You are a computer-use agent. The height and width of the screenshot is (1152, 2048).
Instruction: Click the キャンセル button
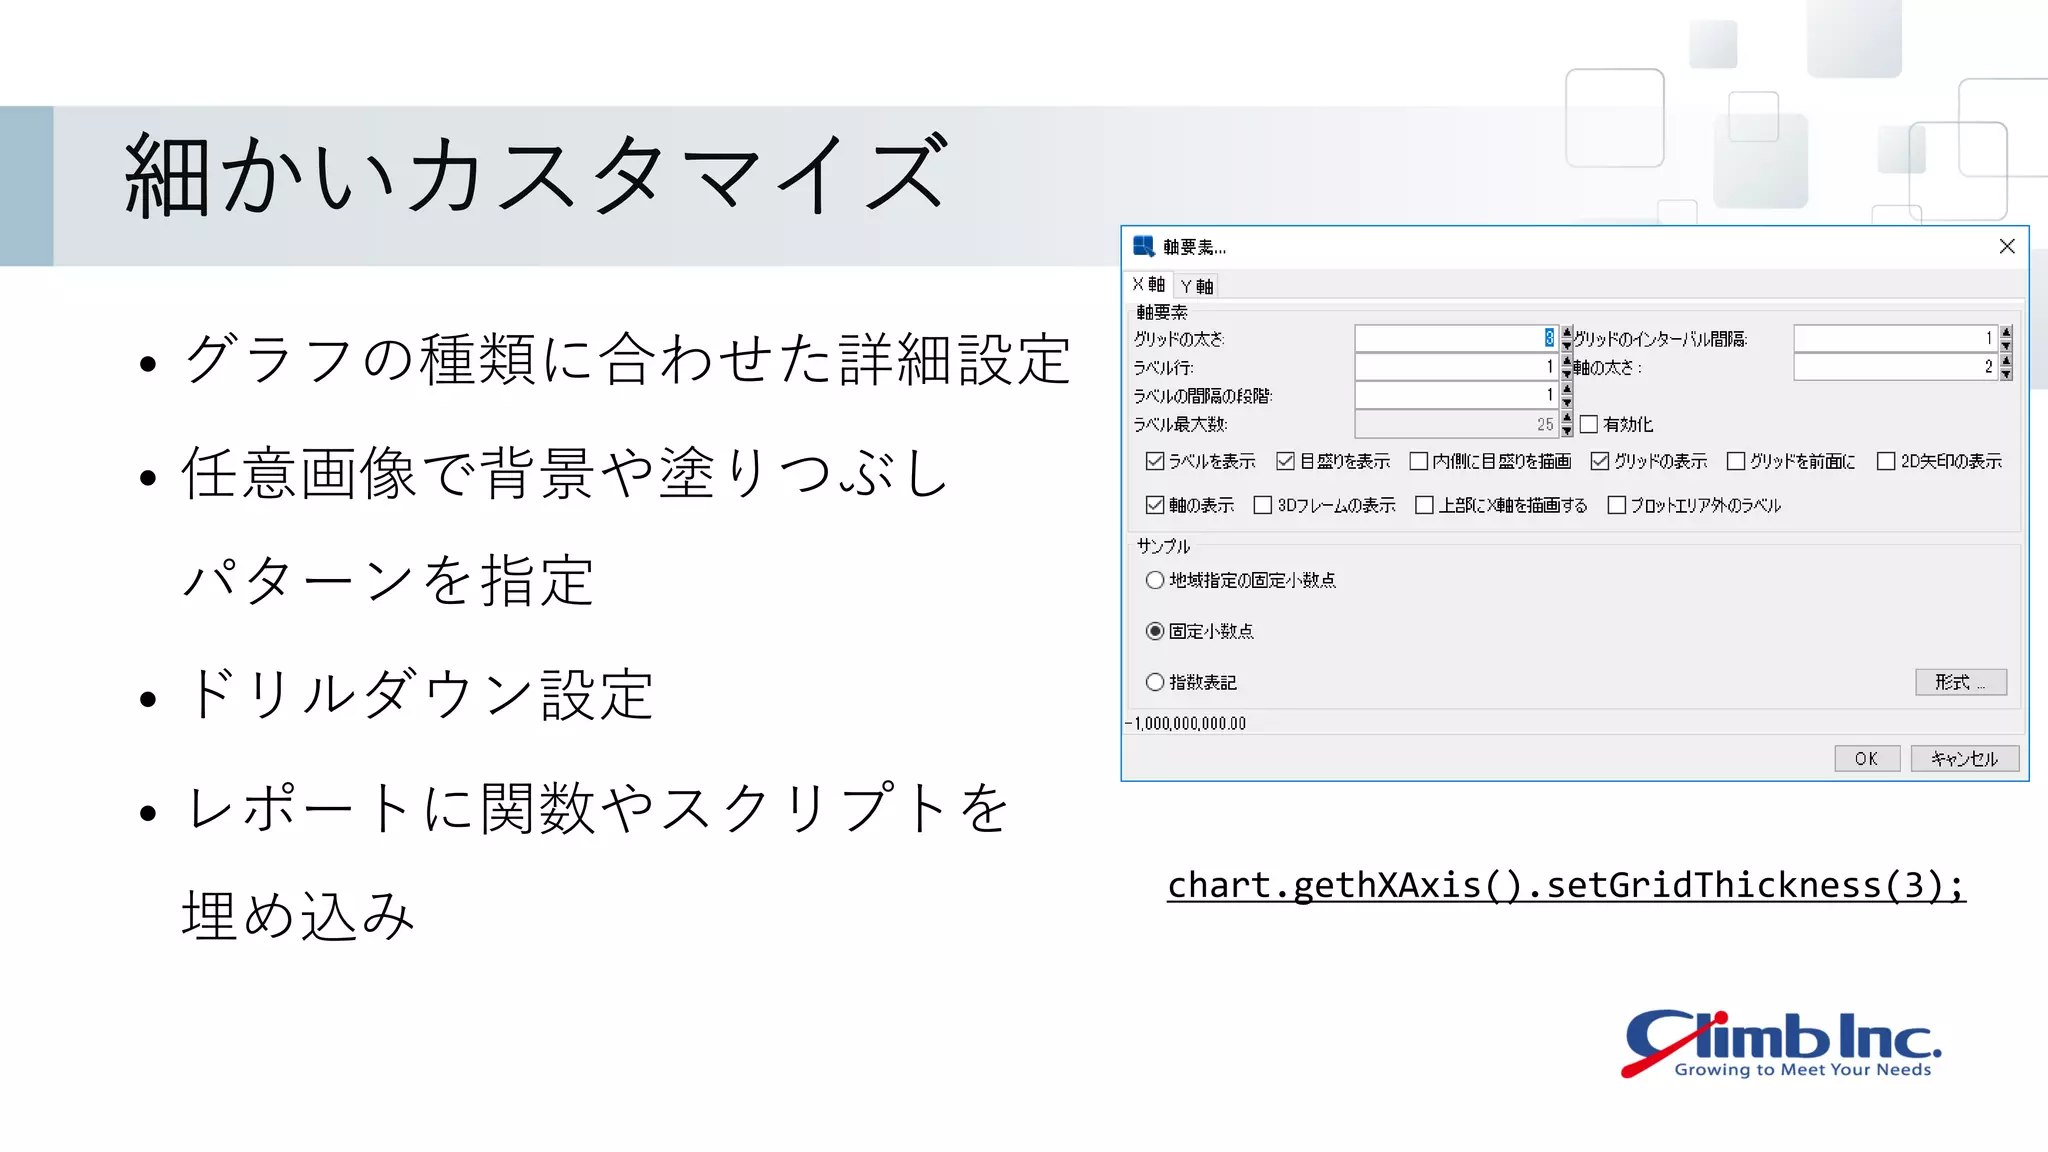[x=1965, y=758]
